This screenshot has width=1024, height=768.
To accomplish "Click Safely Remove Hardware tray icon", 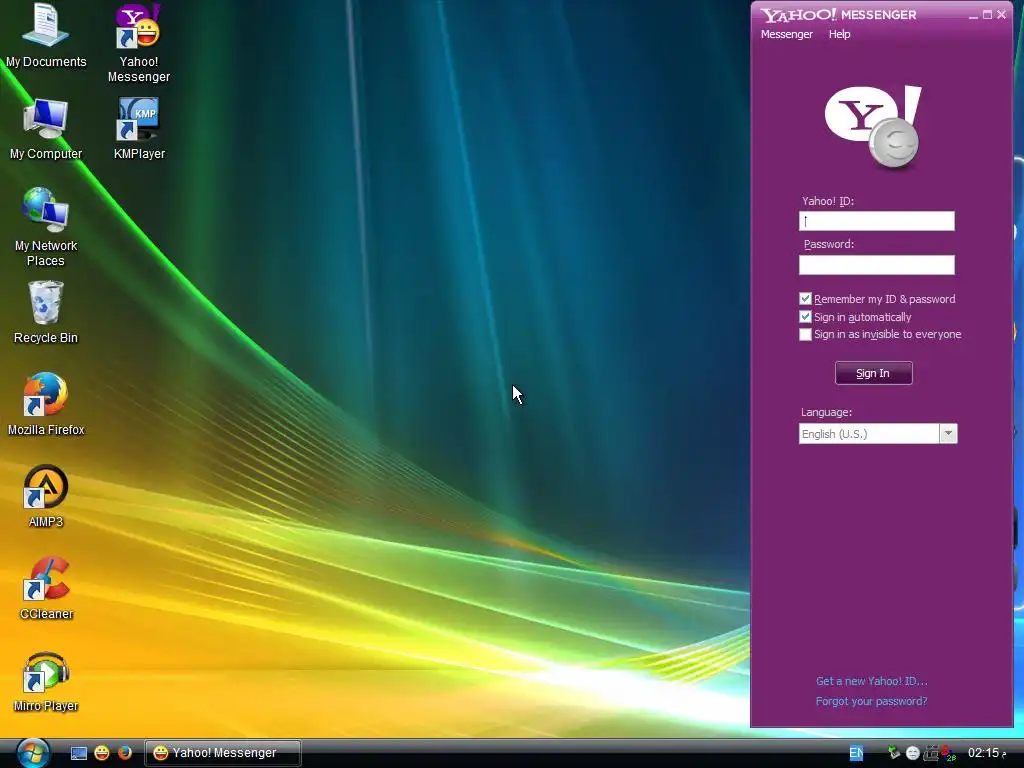I will coord(894,753).
